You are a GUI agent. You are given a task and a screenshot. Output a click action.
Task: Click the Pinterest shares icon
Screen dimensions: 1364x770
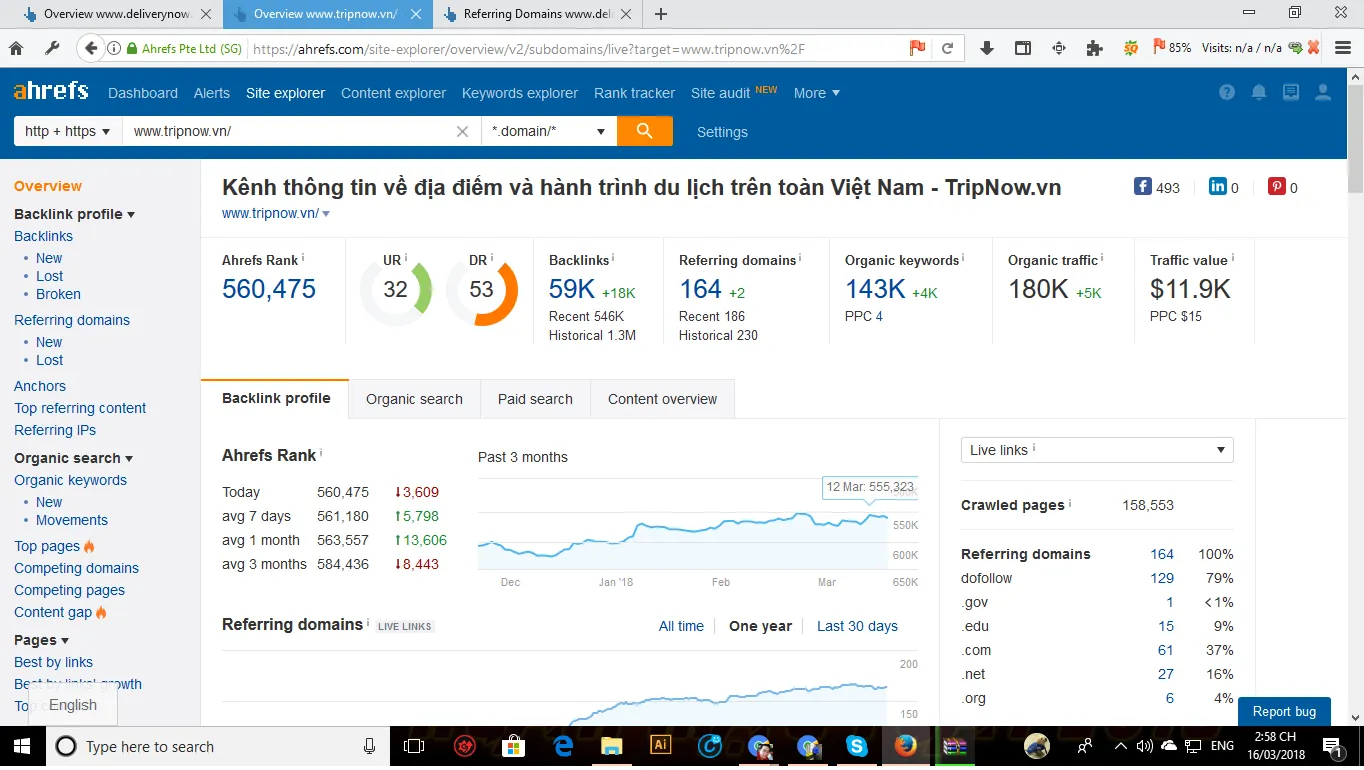pyautogui.click(x=1276, y=187)
